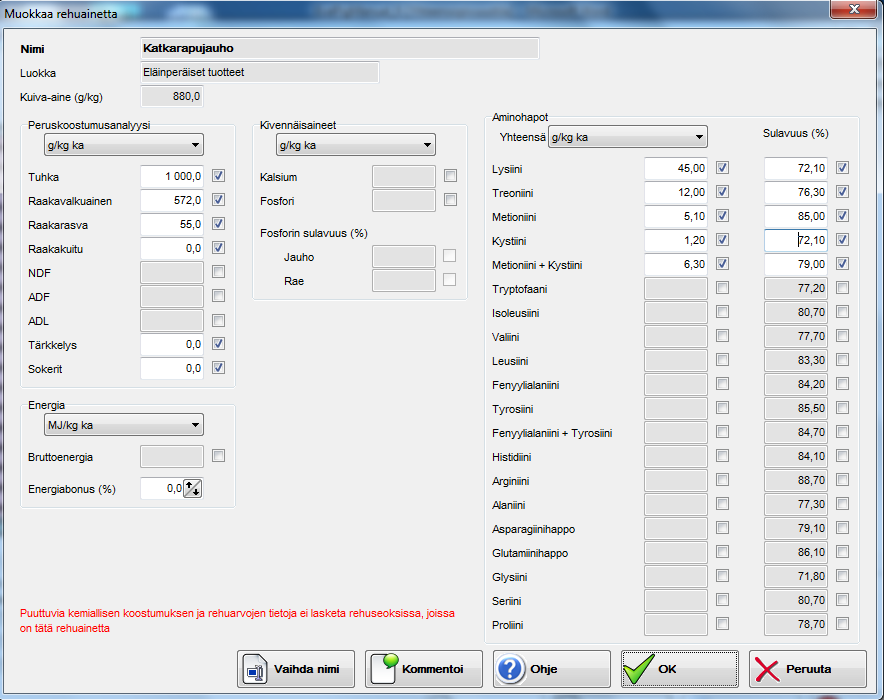Click the Kuiva-aine field 880,0

click(x=172, y=97)
